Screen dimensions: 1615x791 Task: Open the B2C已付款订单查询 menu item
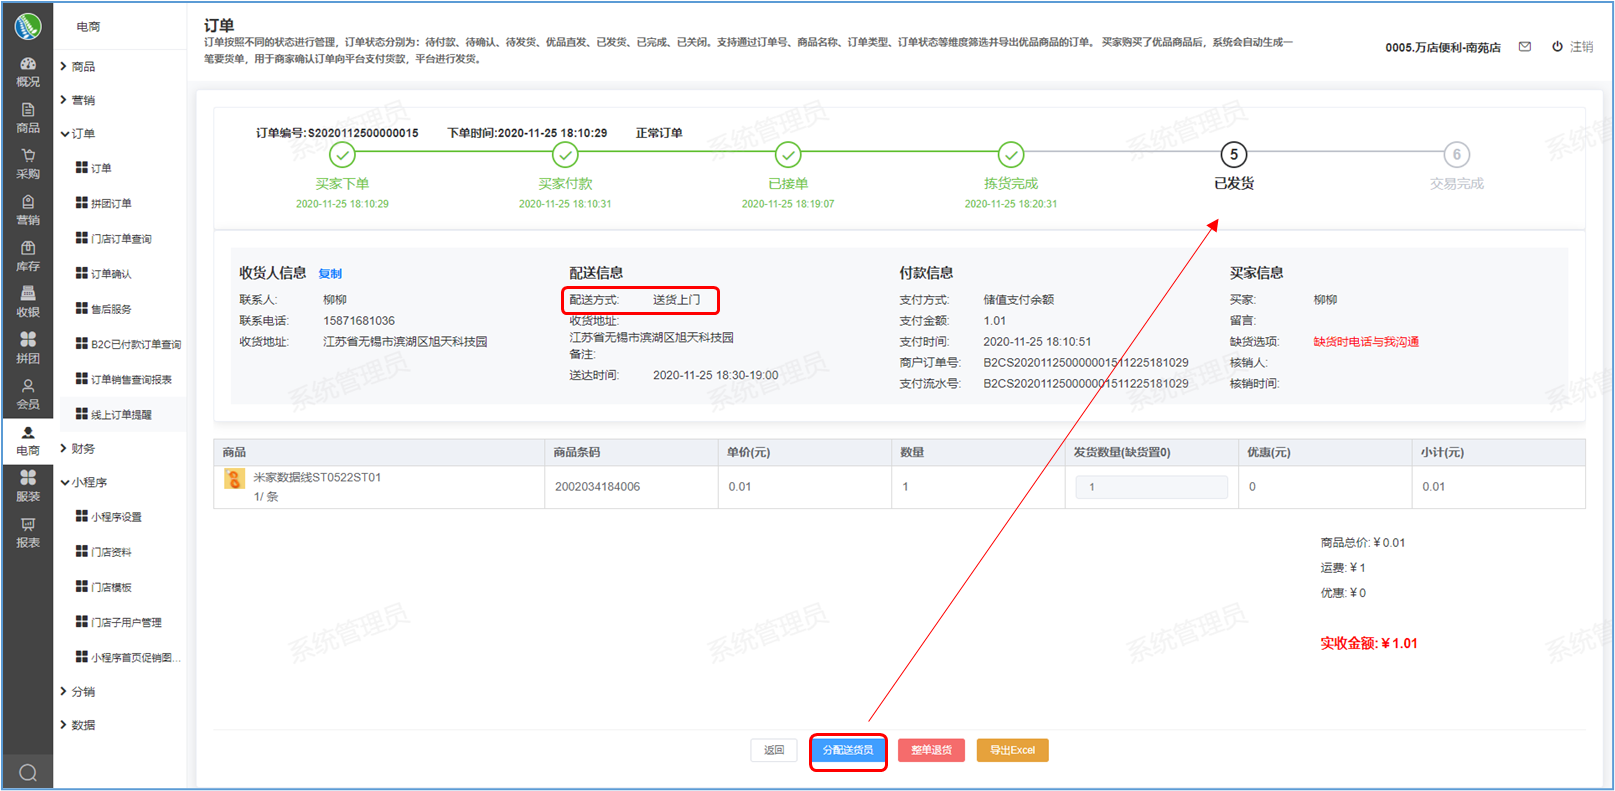[129, 344]
